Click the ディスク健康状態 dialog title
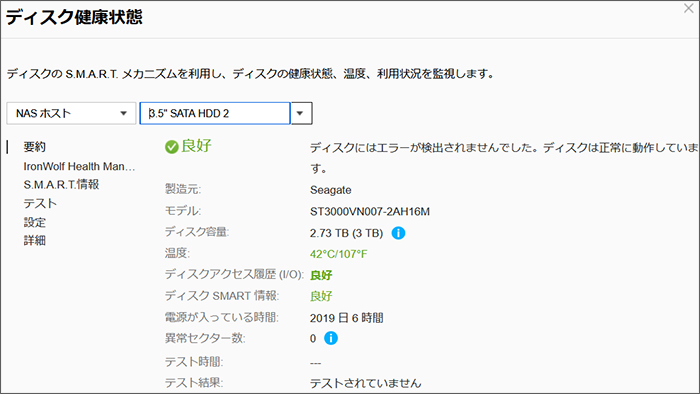The width and height of the screenshot is (700, 394). [x=74, y=17]
